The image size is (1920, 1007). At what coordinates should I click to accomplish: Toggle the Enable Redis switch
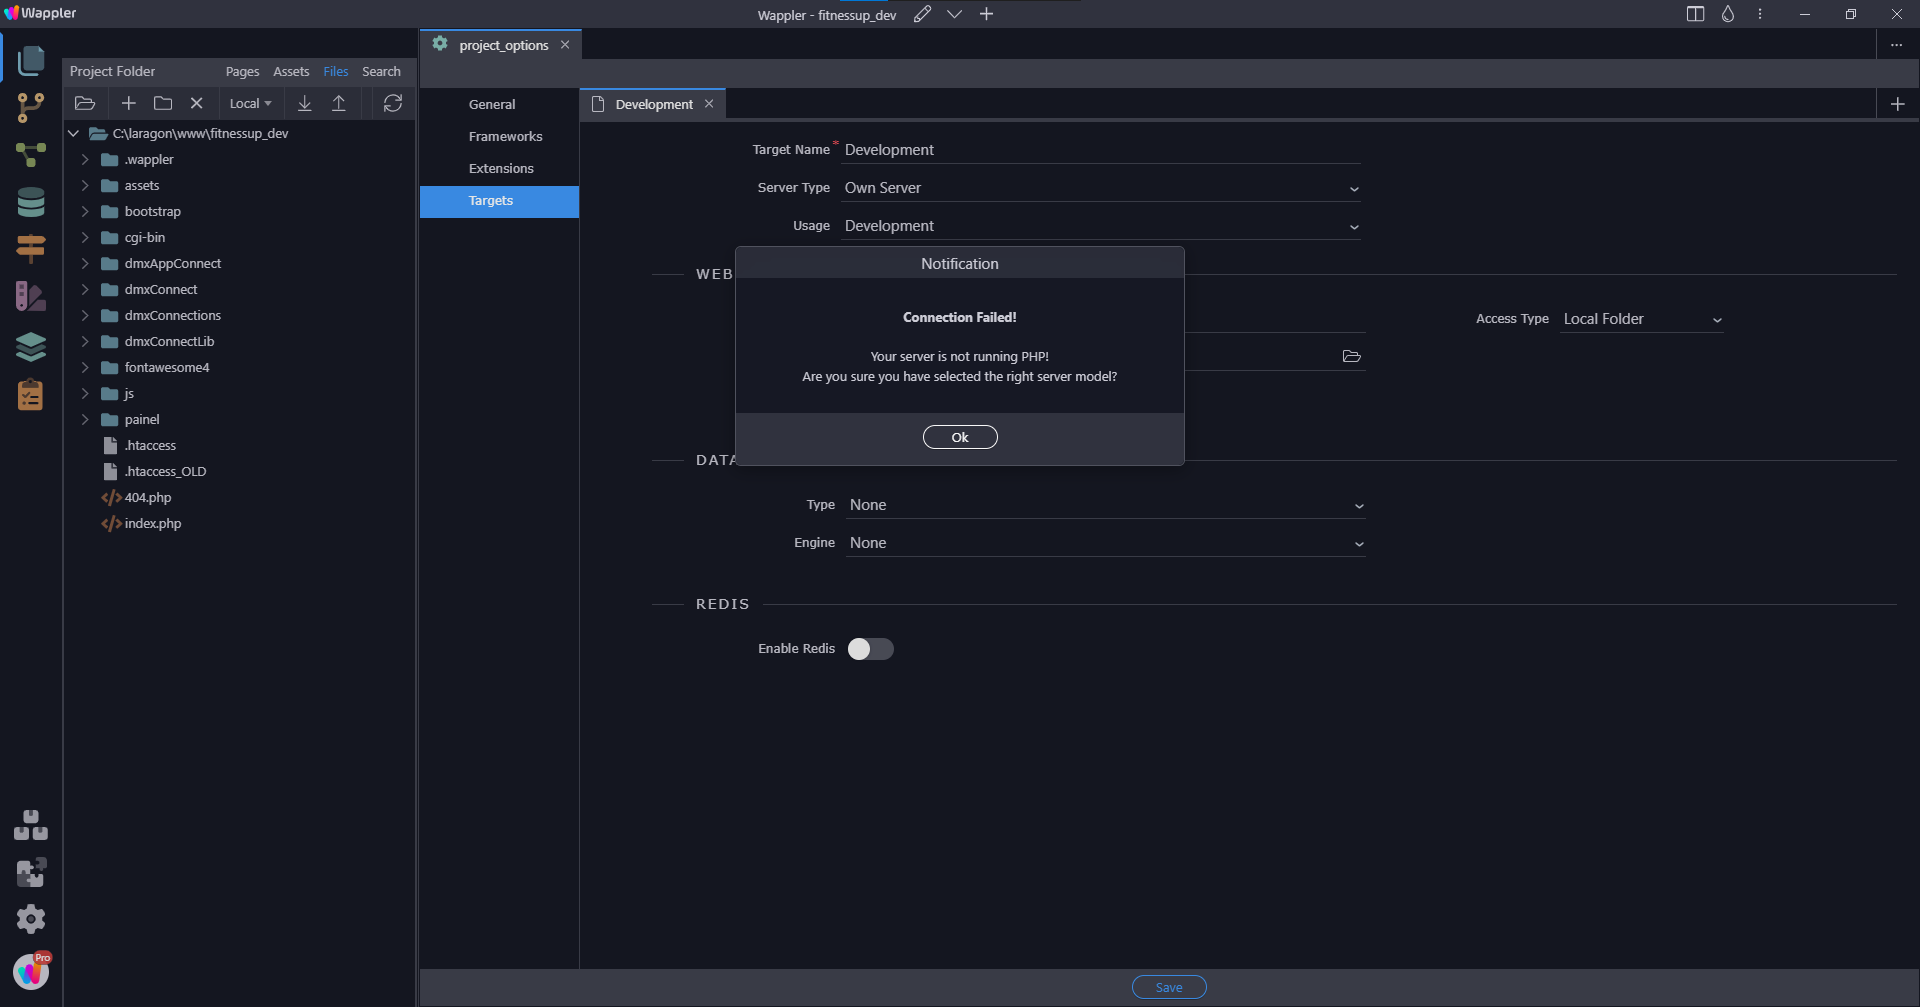coord(870,649)
